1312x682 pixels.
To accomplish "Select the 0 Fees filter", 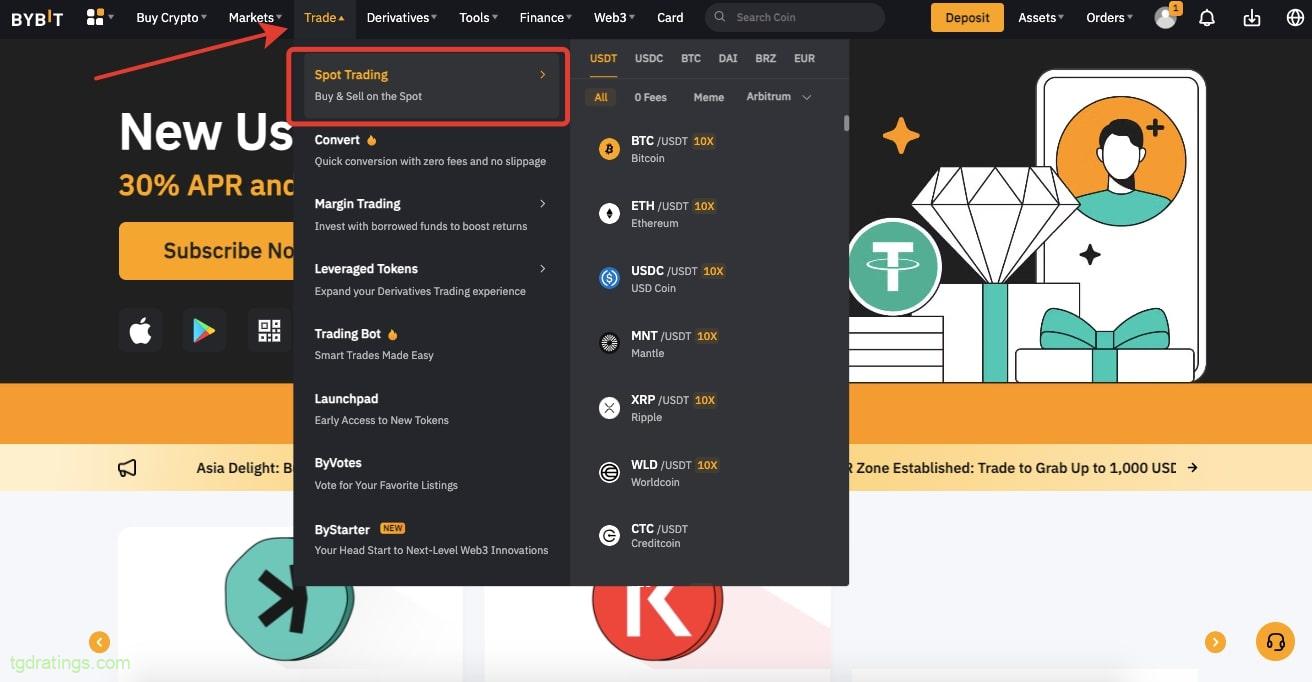I will point(650,97).
